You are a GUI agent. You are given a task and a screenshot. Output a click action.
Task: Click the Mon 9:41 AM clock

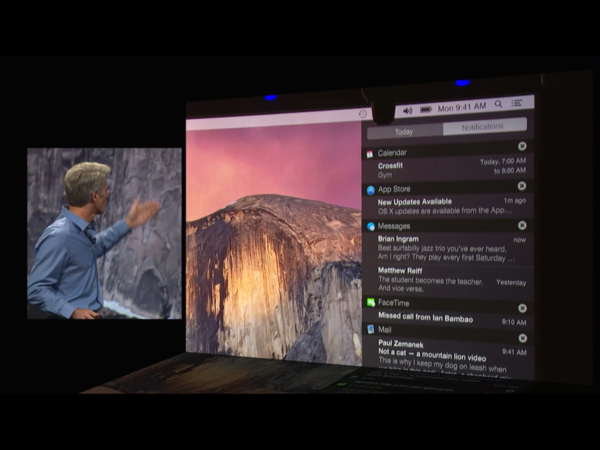pyautogui.click(x=462, y=107)
